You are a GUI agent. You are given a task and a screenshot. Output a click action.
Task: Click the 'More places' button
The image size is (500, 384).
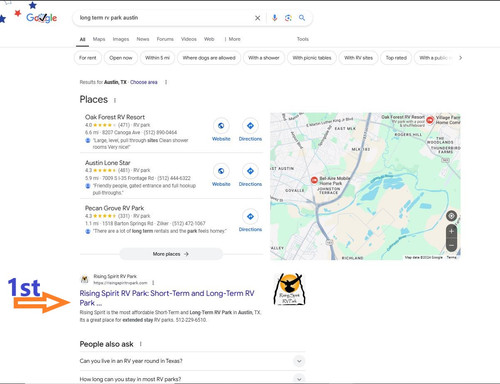click(x=171, y=254)
